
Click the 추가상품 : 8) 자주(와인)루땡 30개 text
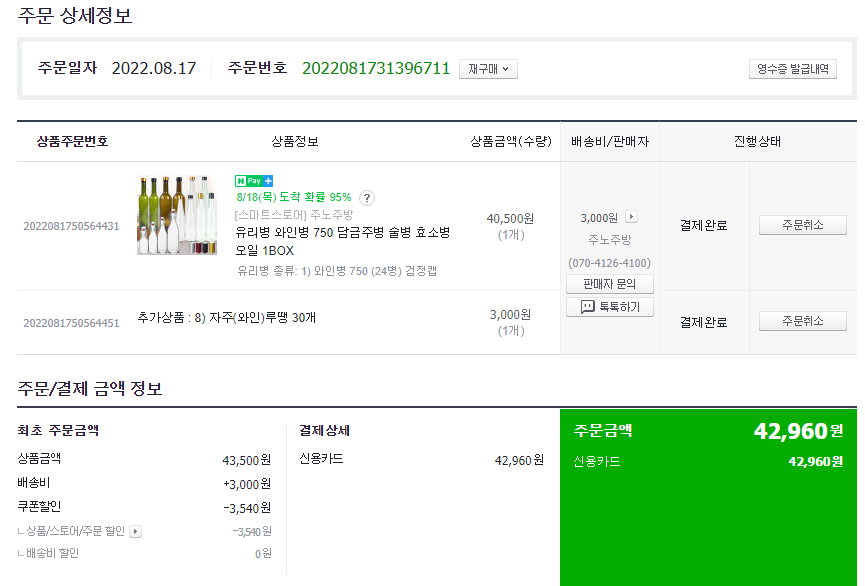[x=227, y=318]
